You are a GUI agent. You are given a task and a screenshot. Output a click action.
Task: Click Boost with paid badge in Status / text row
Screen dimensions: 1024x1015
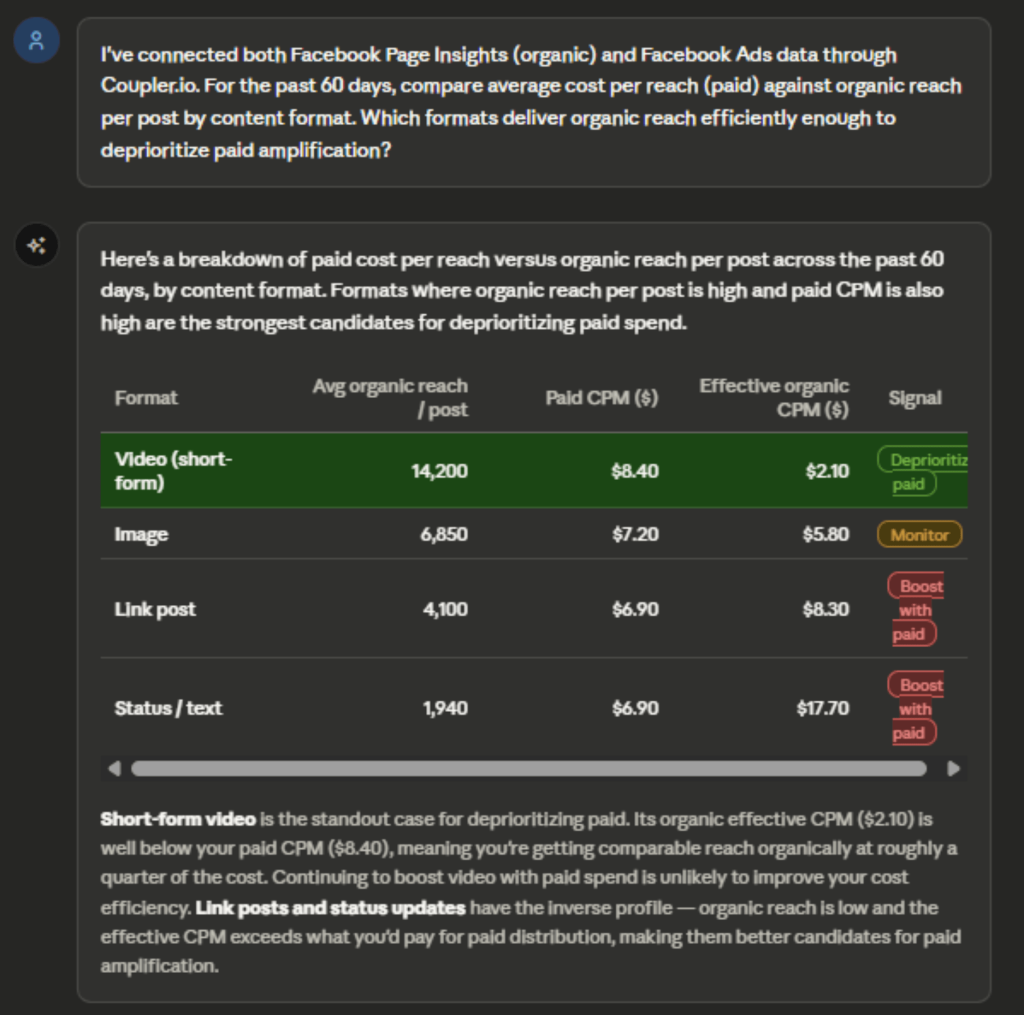915,709
